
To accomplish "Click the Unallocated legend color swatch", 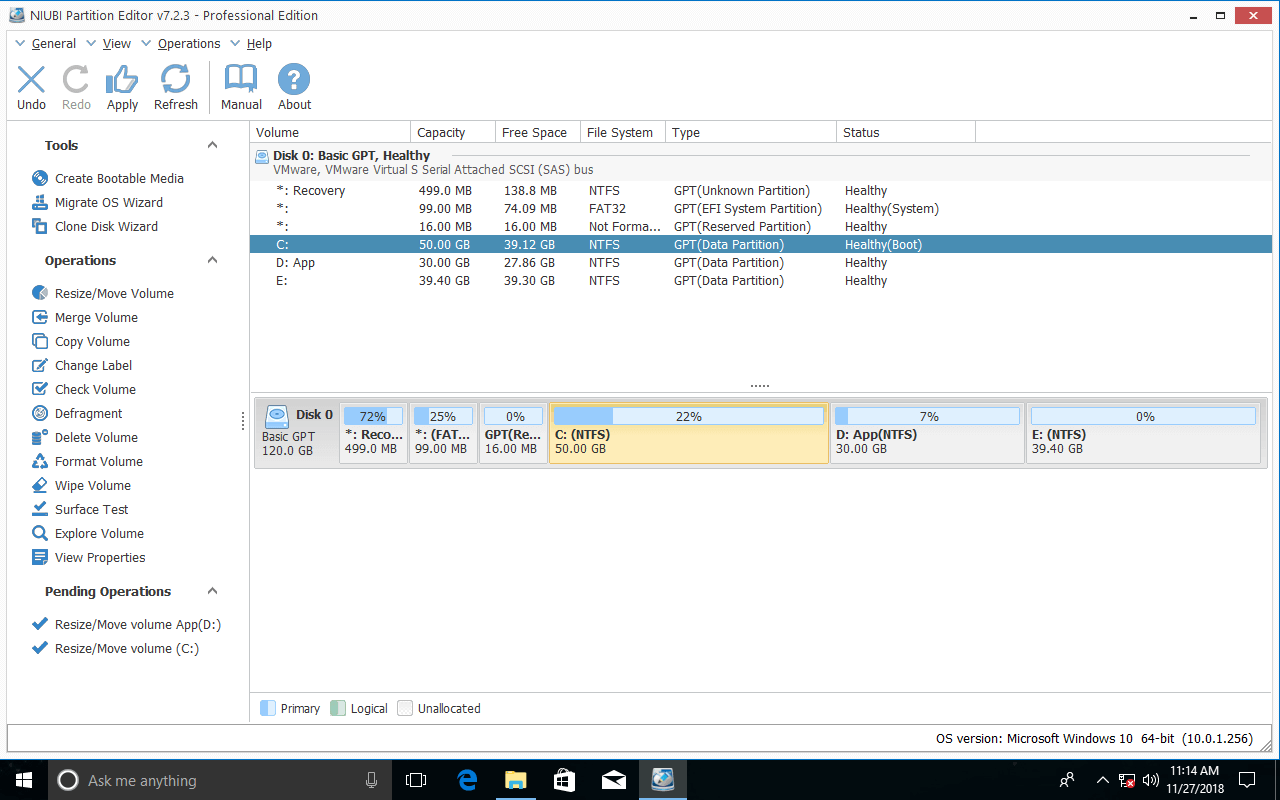I will pos(405,708).
